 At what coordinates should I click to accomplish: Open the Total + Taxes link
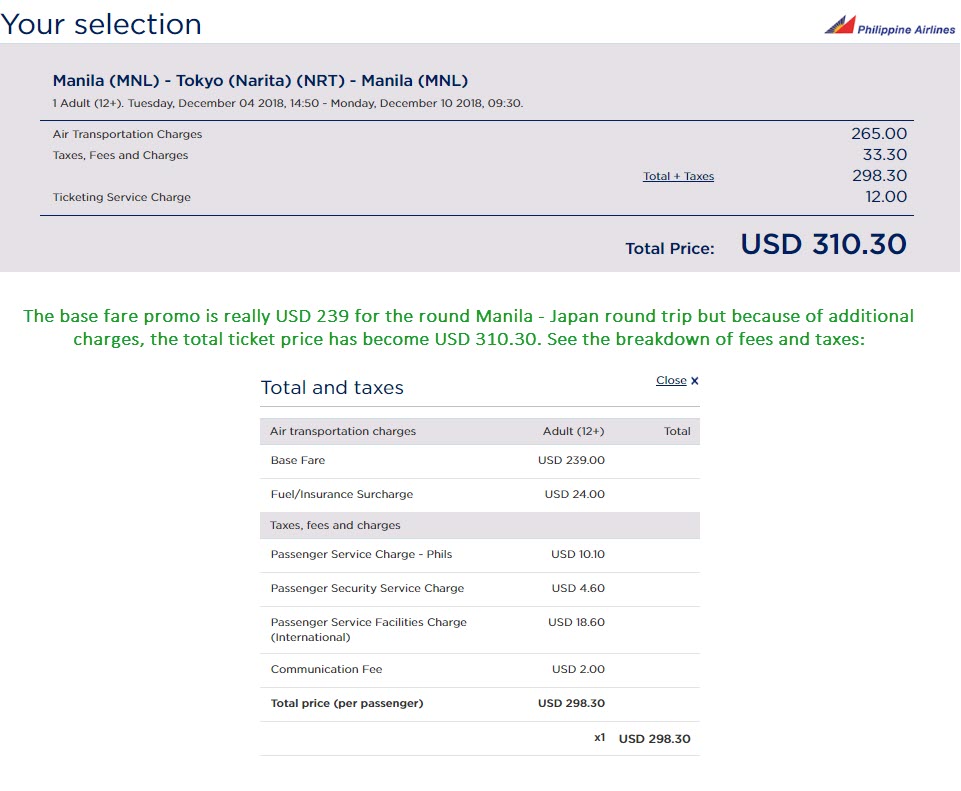(x=678, y=177)
